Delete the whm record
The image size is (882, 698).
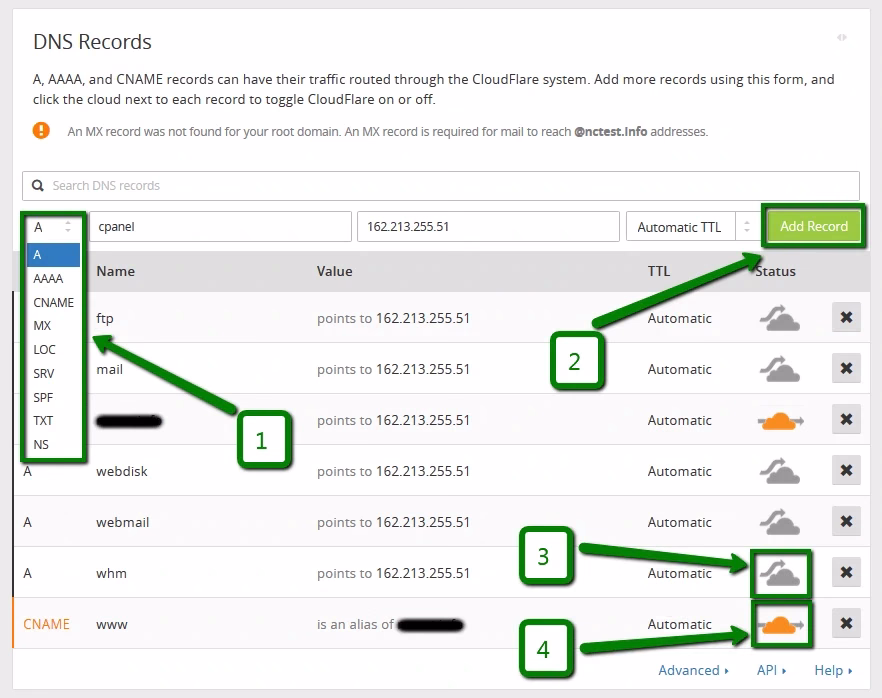(x=846, y=573)
